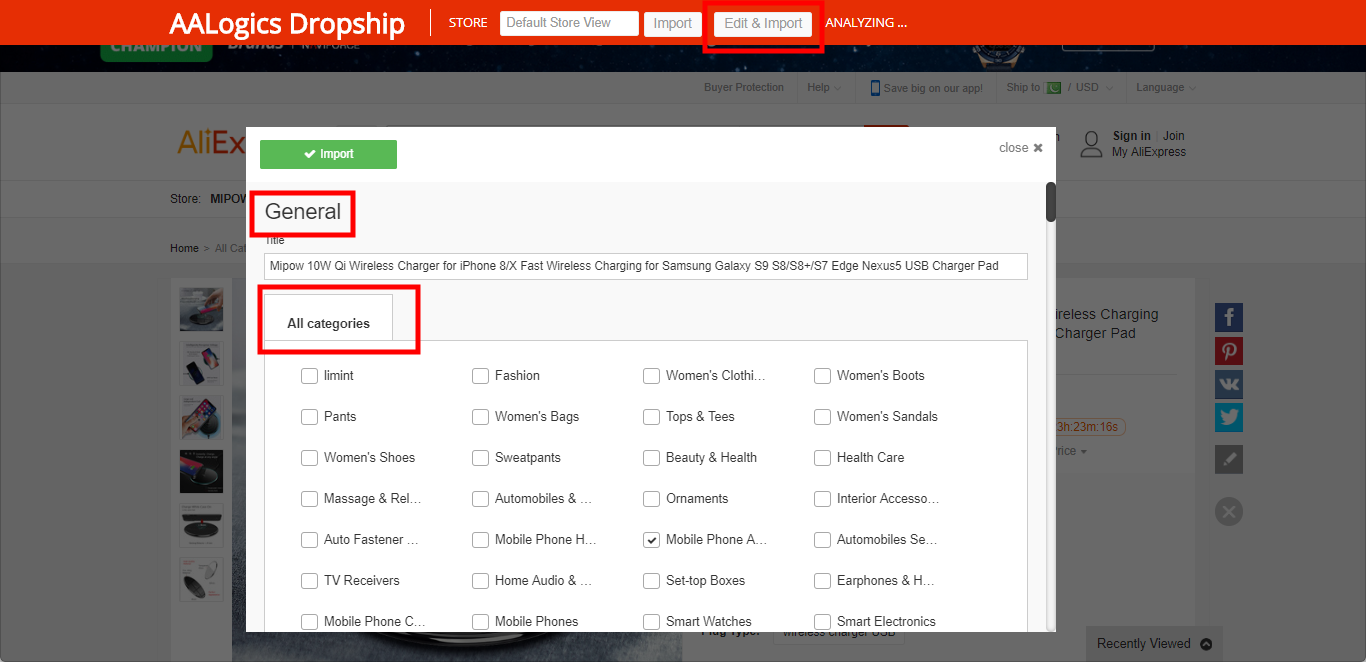Click the Join link
The height and width of the screenshot is (662, 1366).
pyautogui.click(x=1174, y=136)
